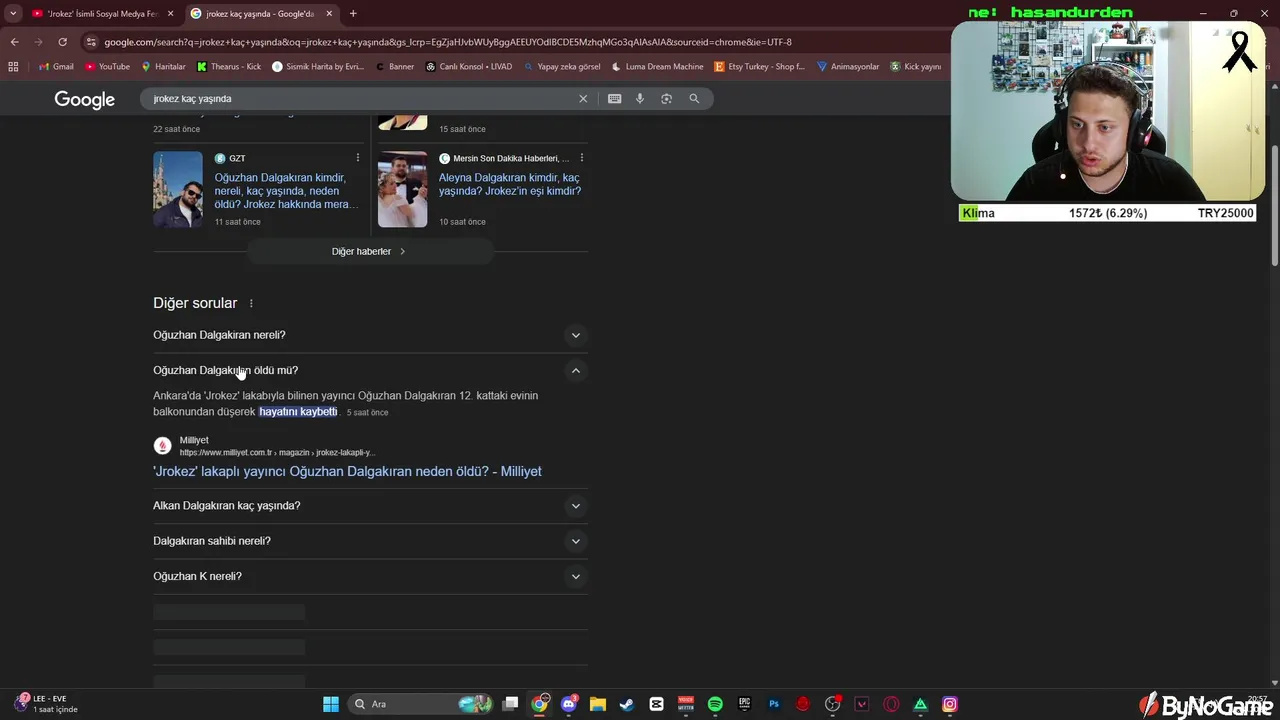This screenshot has width=1280, height=720.
Task: Open the tab search dropdown arrow
Action: [13, 14]
